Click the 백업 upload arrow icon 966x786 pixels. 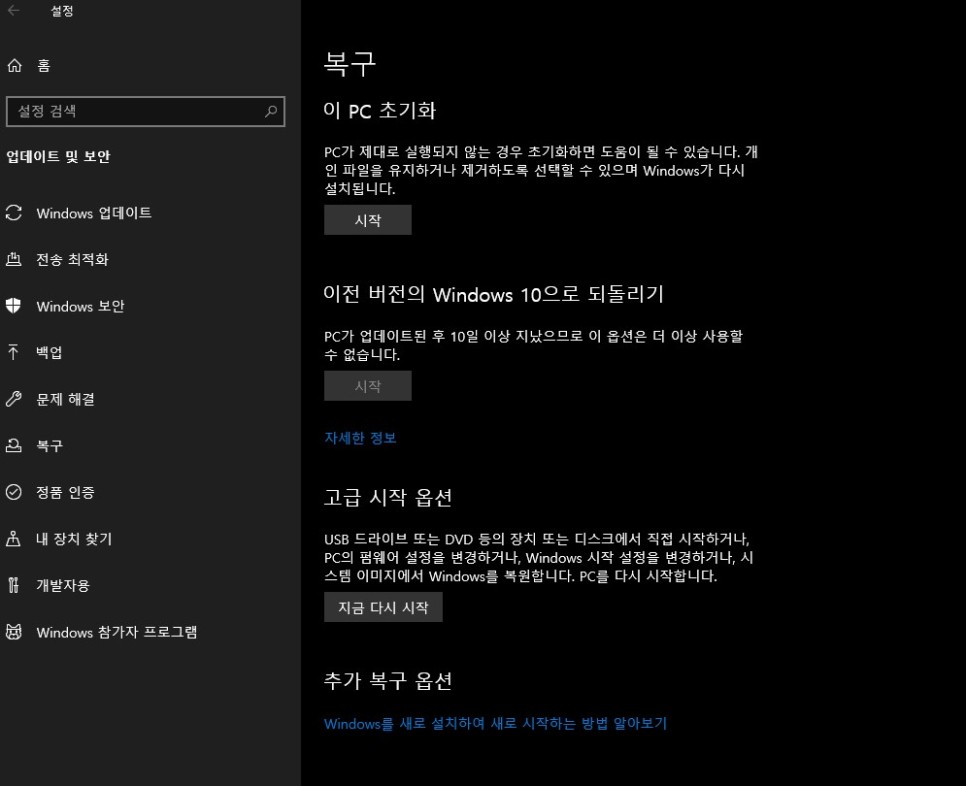(x=13, y=352)
